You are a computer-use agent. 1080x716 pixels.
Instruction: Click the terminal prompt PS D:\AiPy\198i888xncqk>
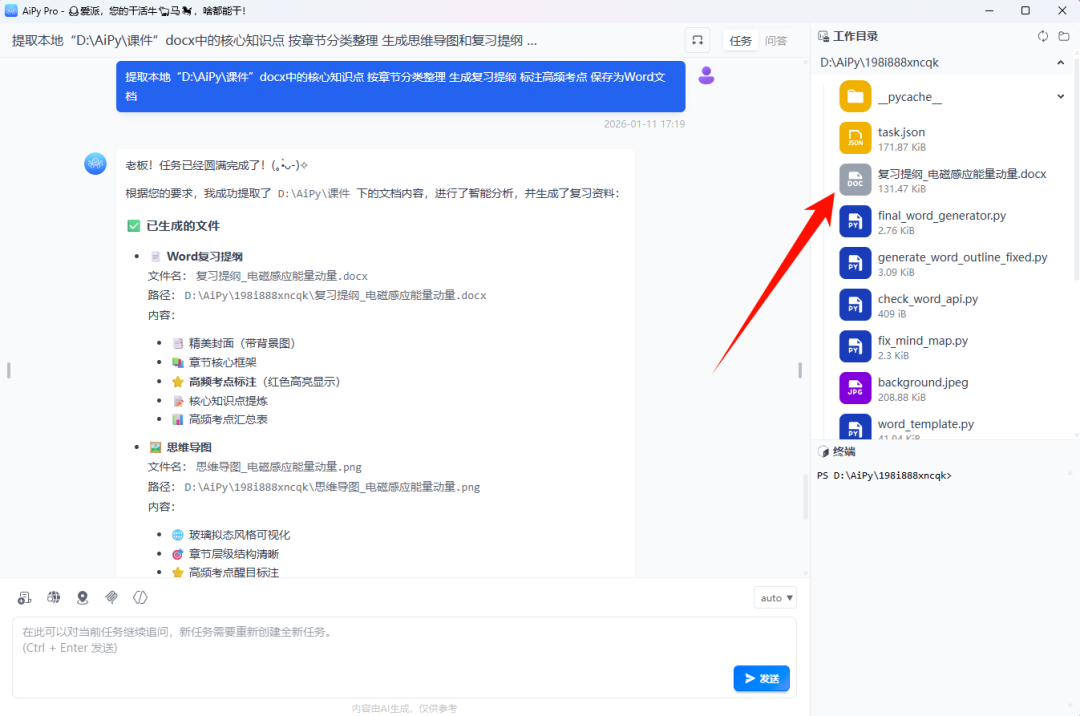point(884,476)
